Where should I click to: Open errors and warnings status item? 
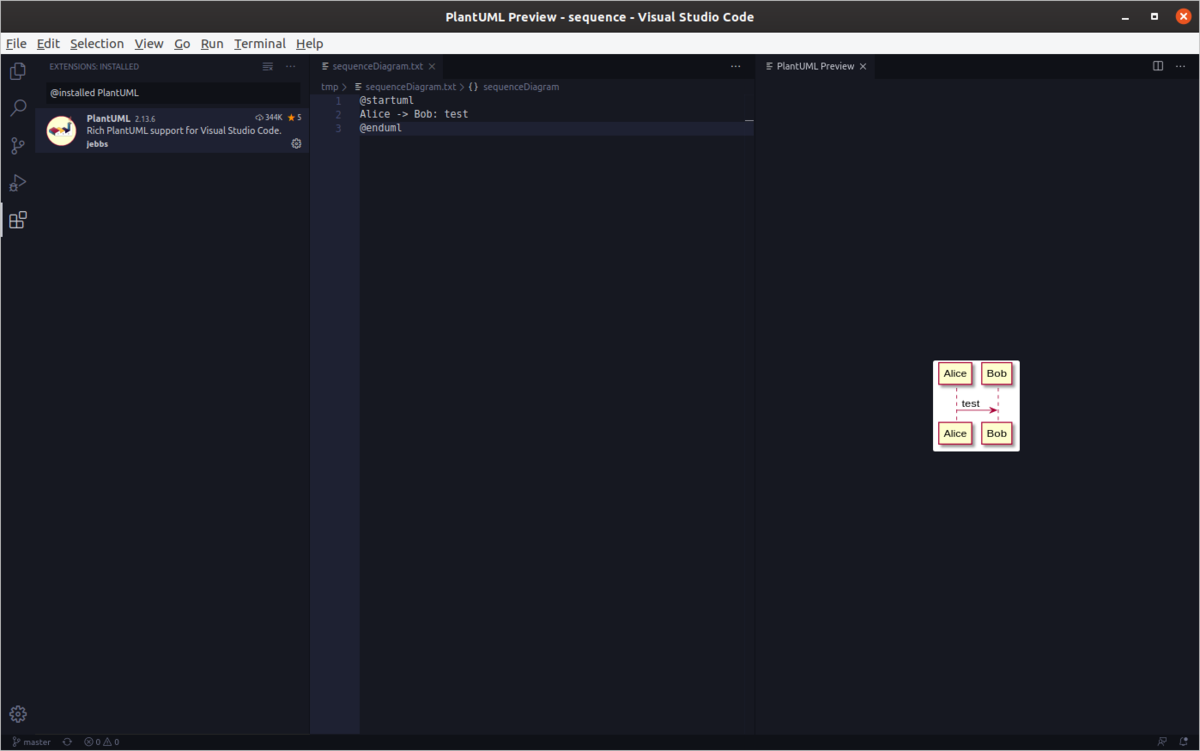tap(101, 742)
